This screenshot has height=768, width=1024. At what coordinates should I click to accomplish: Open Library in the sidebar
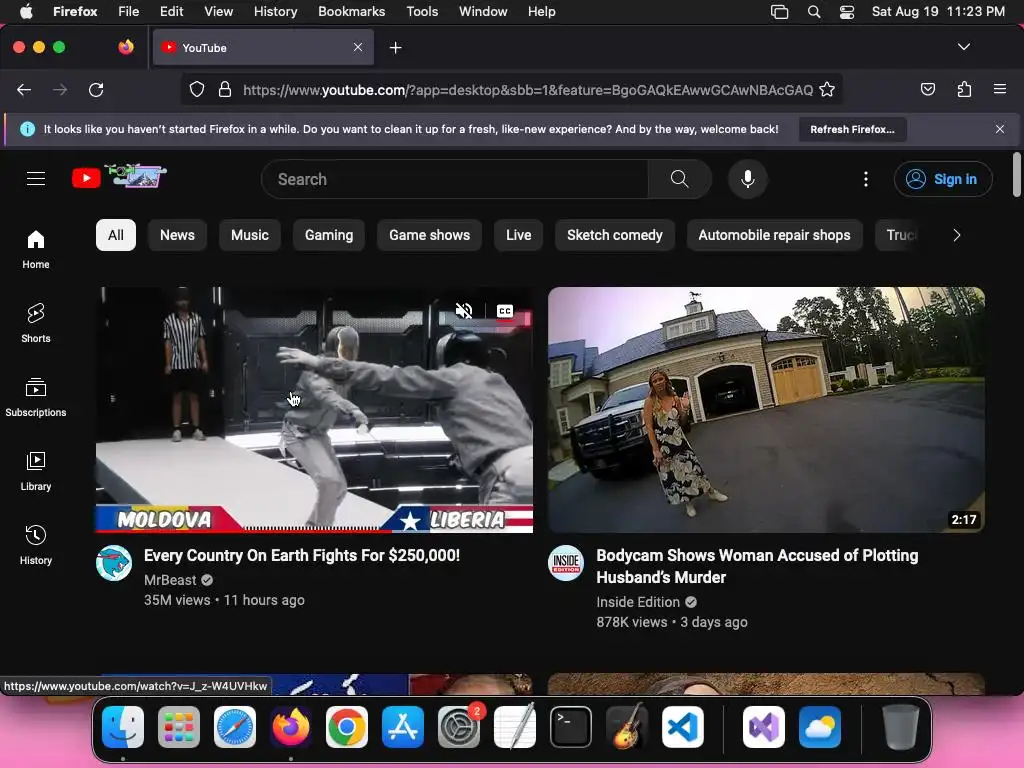[36, 471]
